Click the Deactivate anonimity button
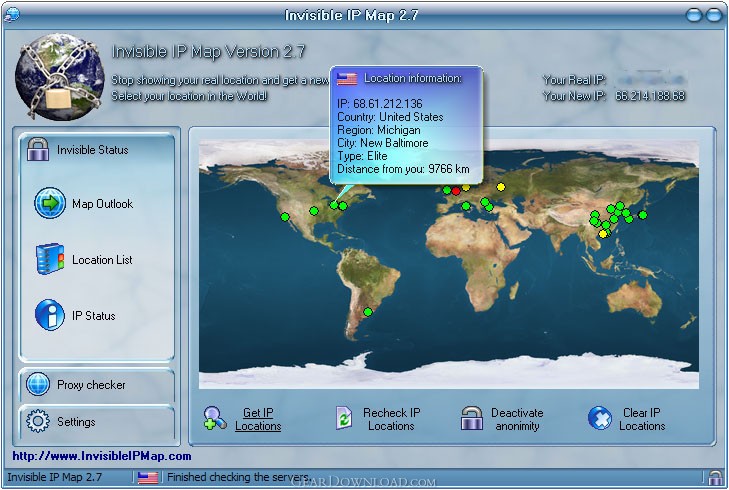Viewport: 729px width, 490px height. point(517,419)
